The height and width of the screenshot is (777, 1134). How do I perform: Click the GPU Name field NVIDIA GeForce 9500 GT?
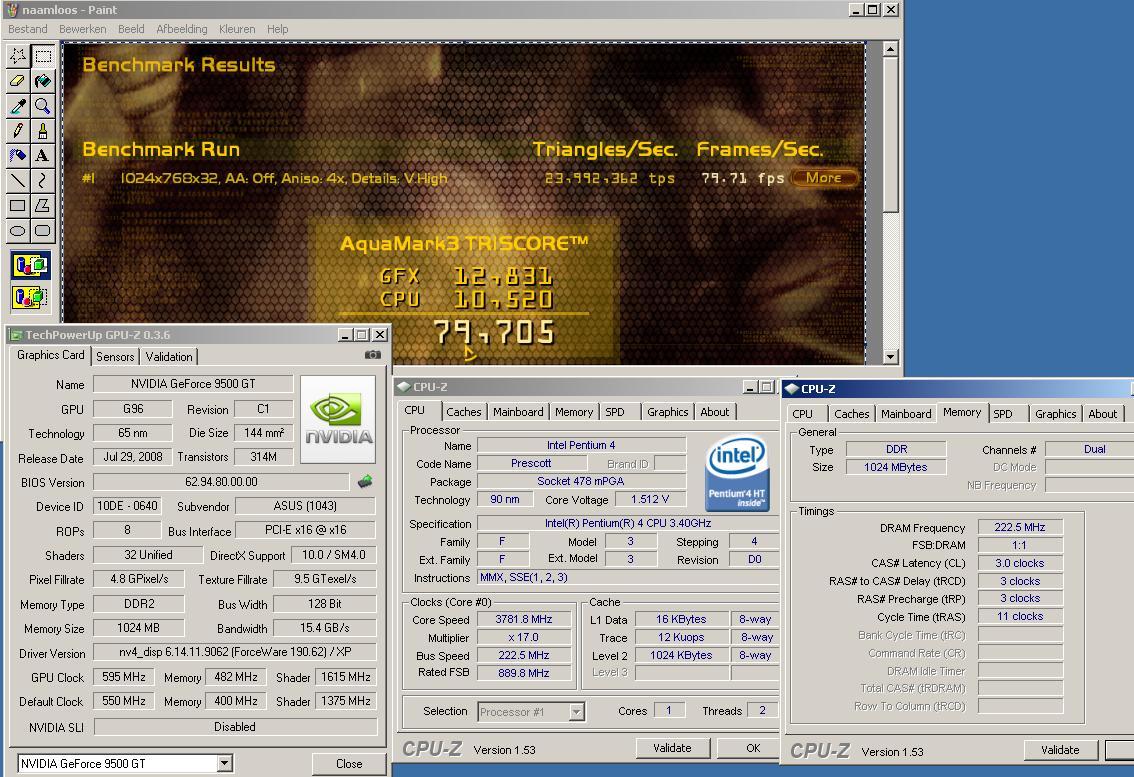[x=193, y=384]
